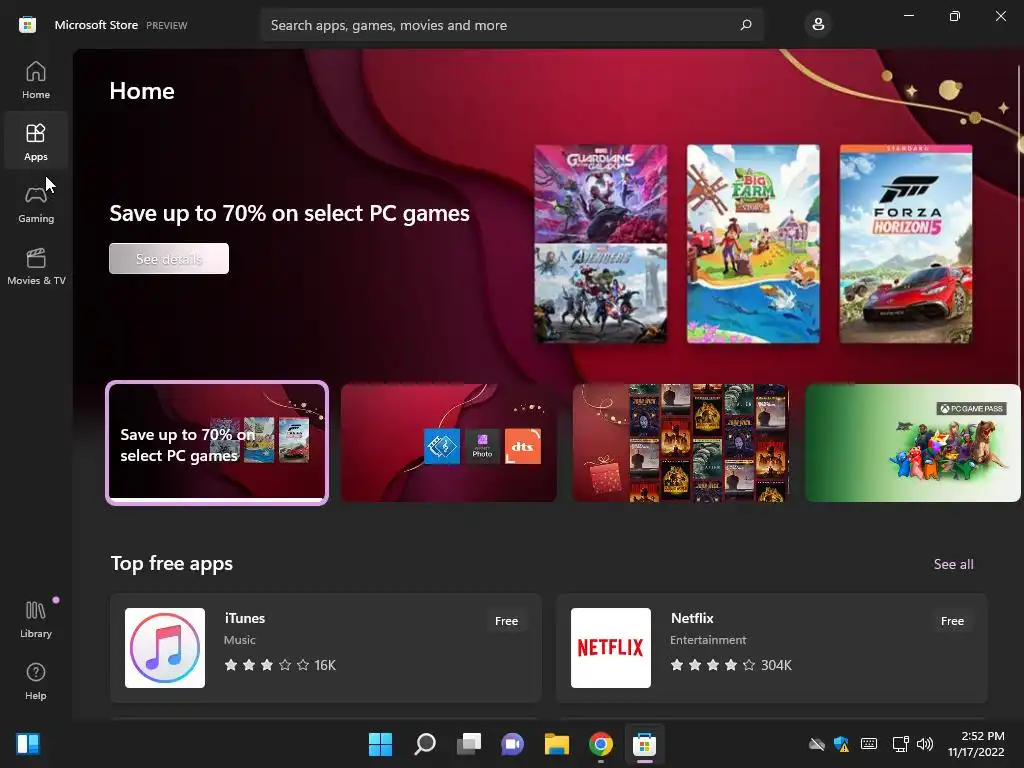Image resolution: width=1024 pixels, height=768 pixels.
Task: Click the See details button
Action: coord(168,259)
